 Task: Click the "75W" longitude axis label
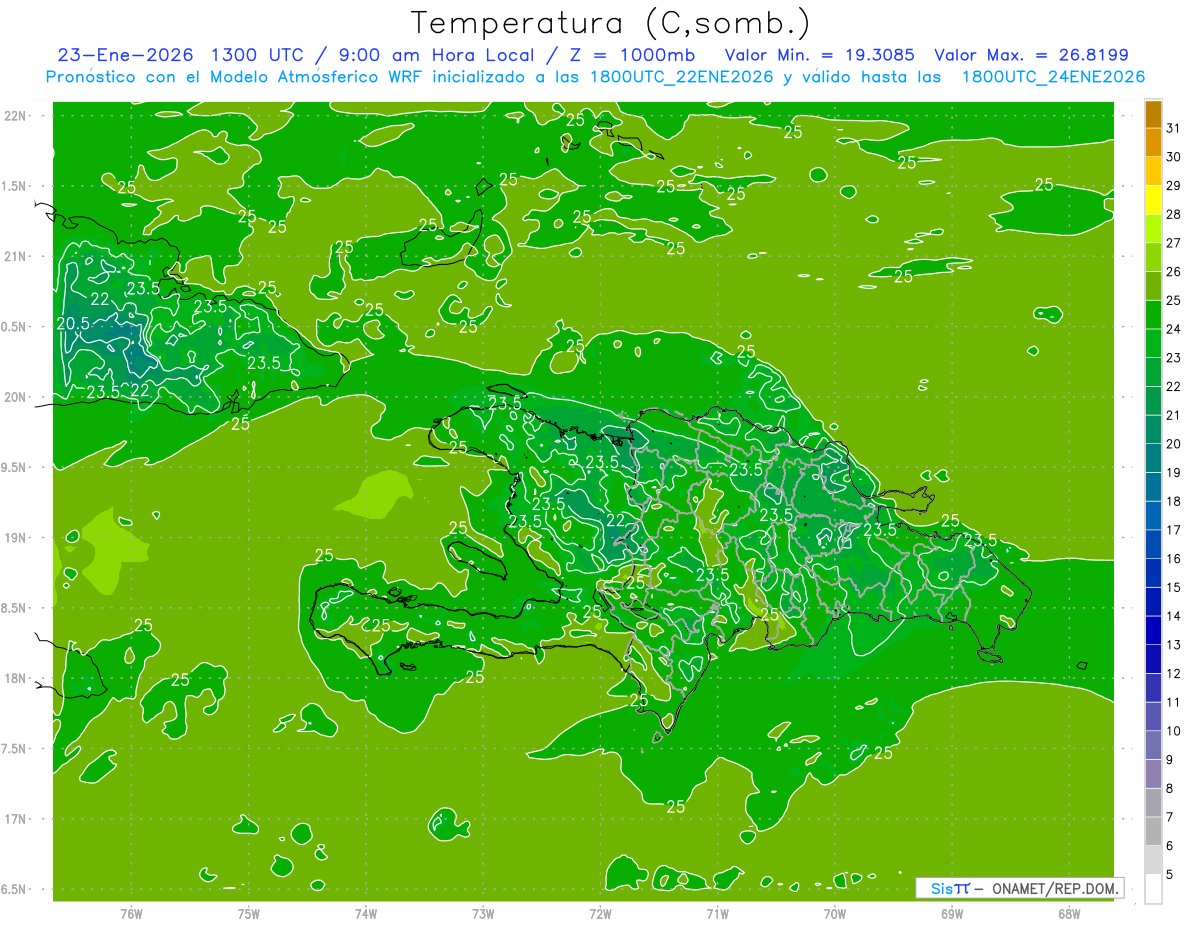pyautogui.click(x=249, y=913)
